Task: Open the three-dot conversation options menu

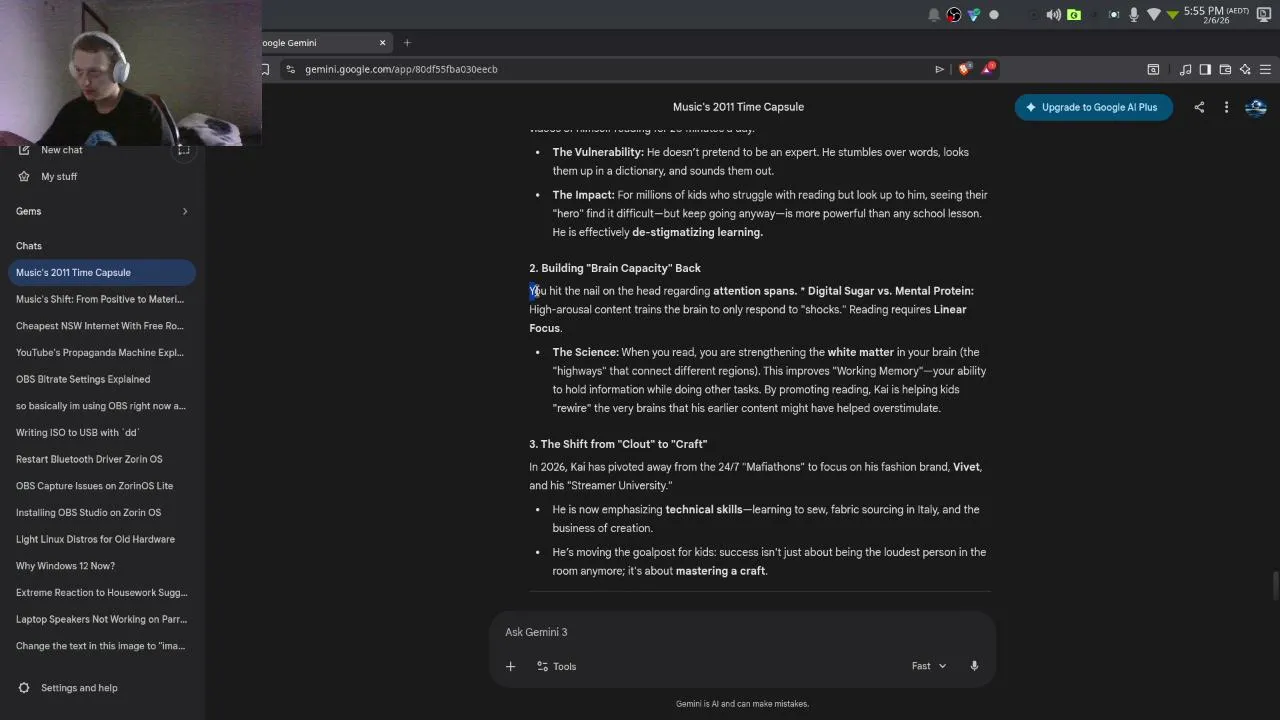Action: point(1226,107)
